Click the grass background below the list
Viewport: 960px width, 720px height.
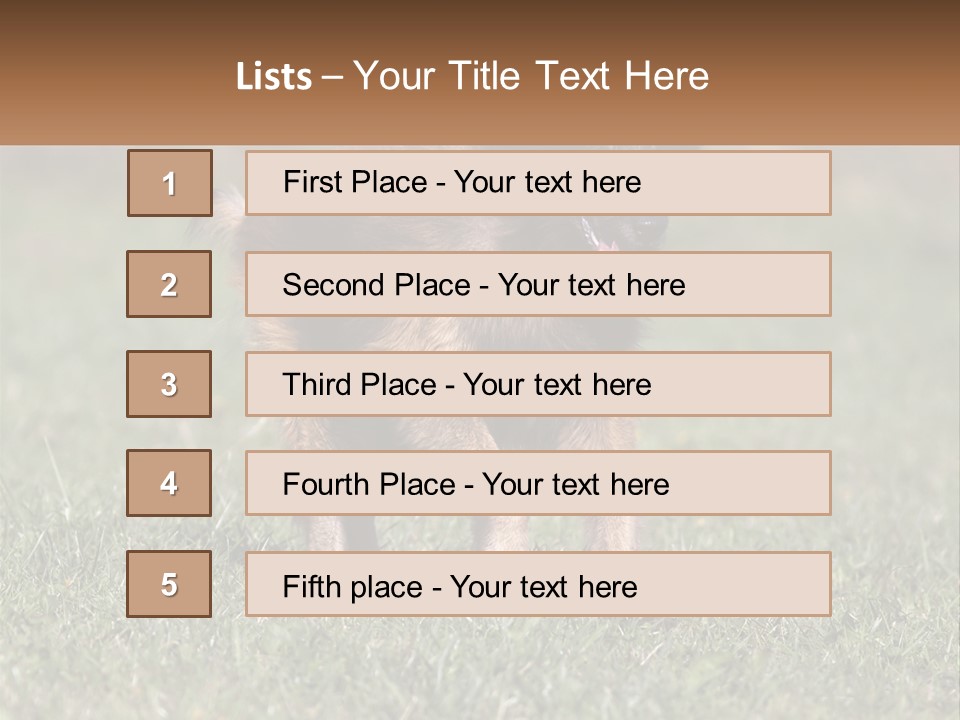pyautogui.click(x=480, y=670)
